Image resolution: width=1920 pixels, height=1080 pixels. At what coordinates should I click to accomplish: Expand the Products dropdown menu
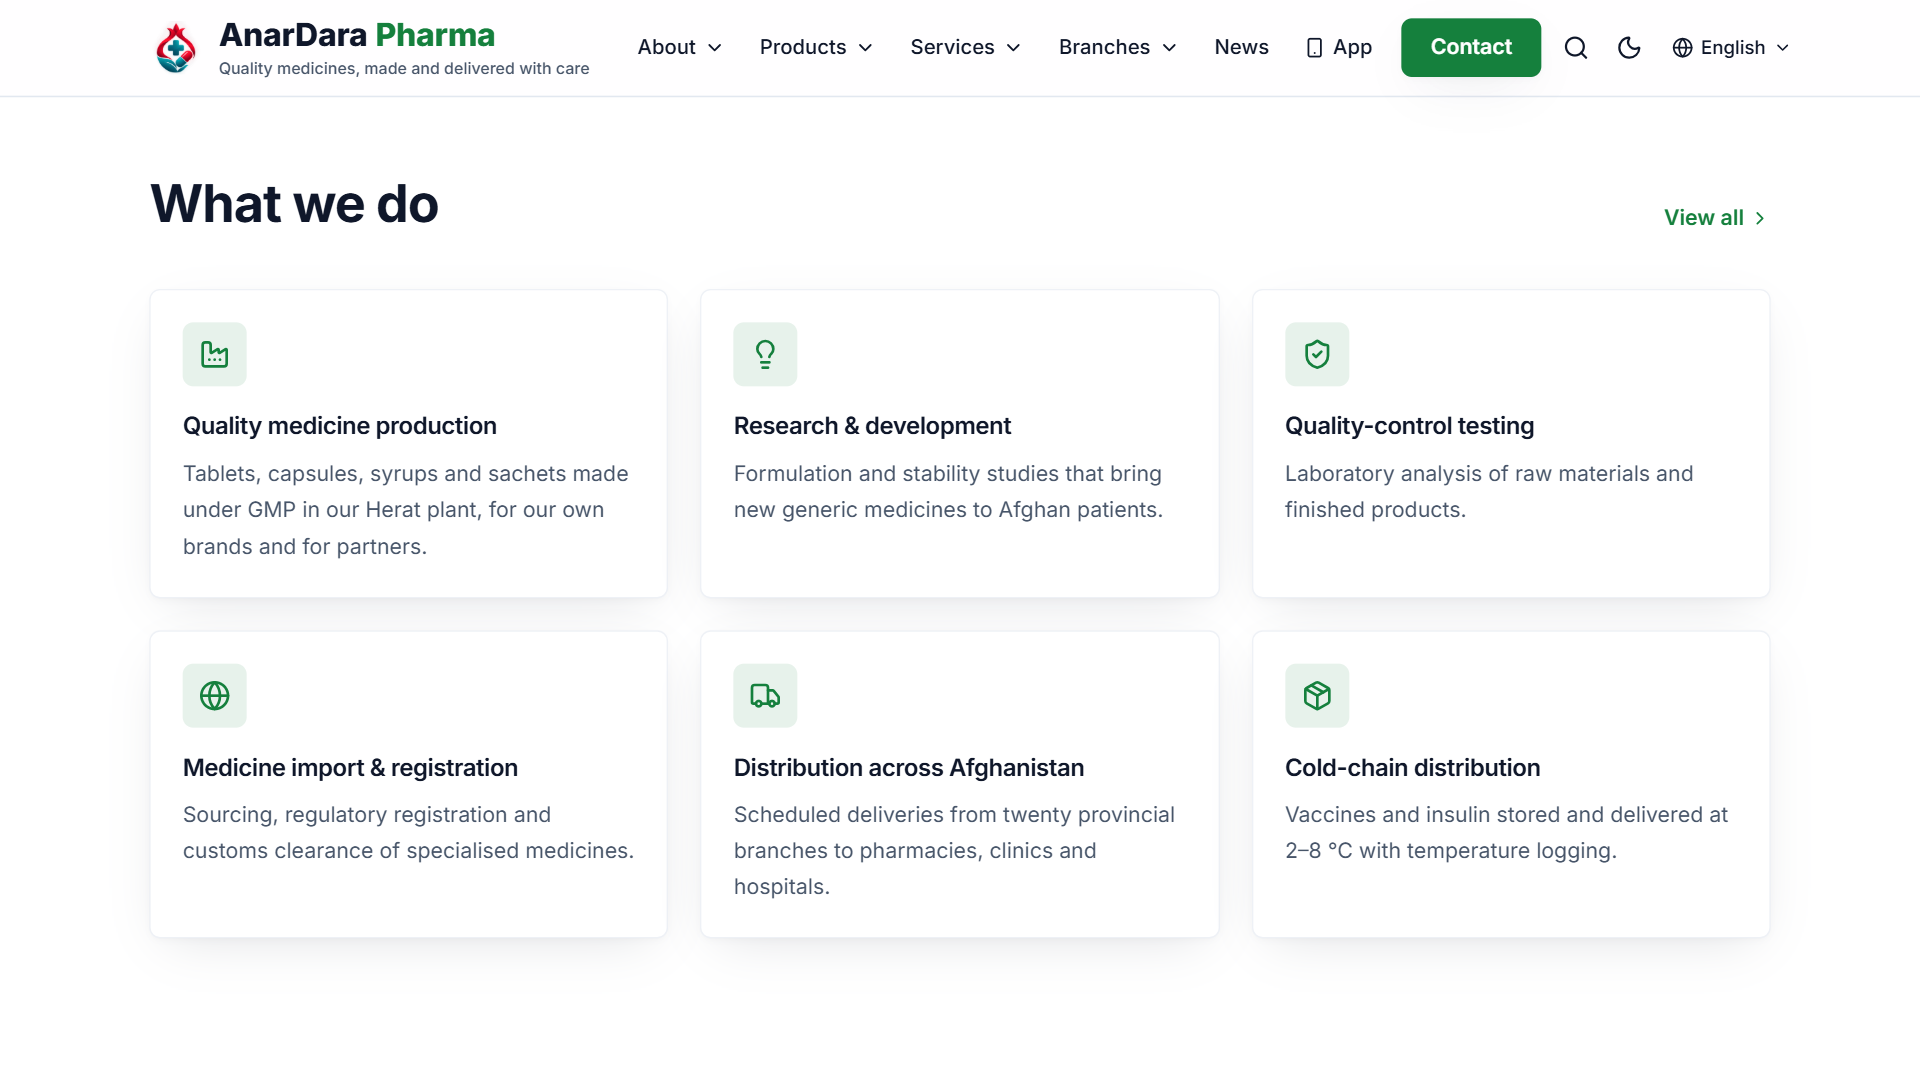816,47
